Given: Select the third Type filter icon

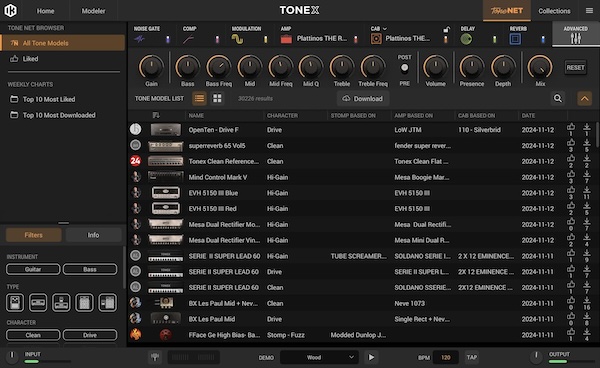Looking at the screenshot, I should coord(61,303).
